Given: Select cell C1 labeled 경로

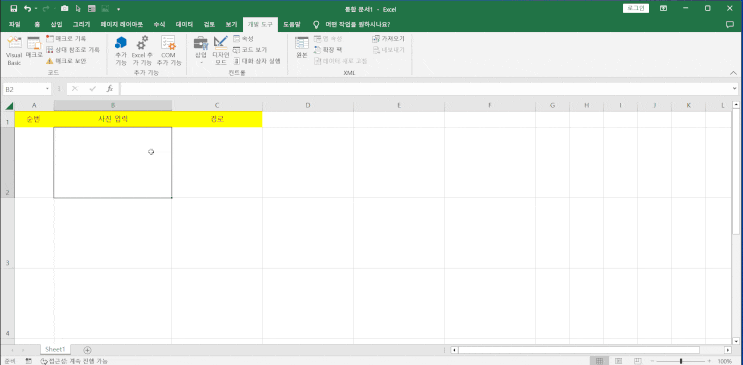Looking at the screenshot, I should click(217, 119).
